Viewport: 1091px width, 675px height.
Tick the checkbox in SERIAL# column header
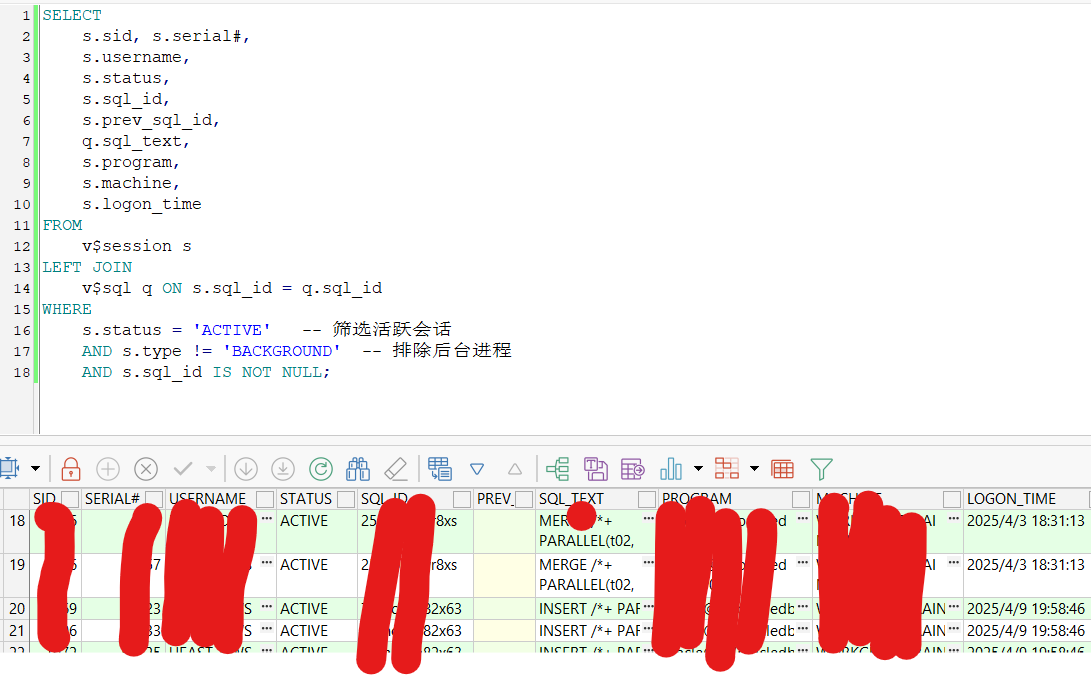[x=154, y=498]
